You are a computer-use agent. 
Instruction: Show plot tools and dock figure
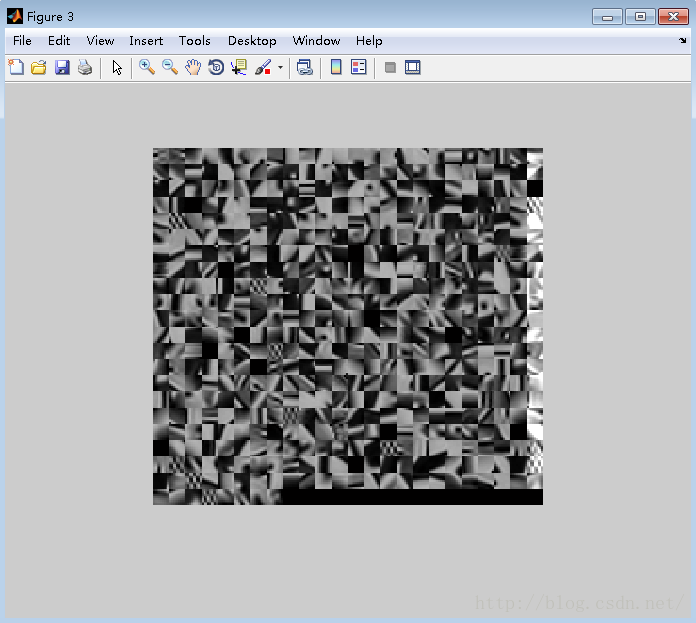pyautogui.click(x=413, y=67)
